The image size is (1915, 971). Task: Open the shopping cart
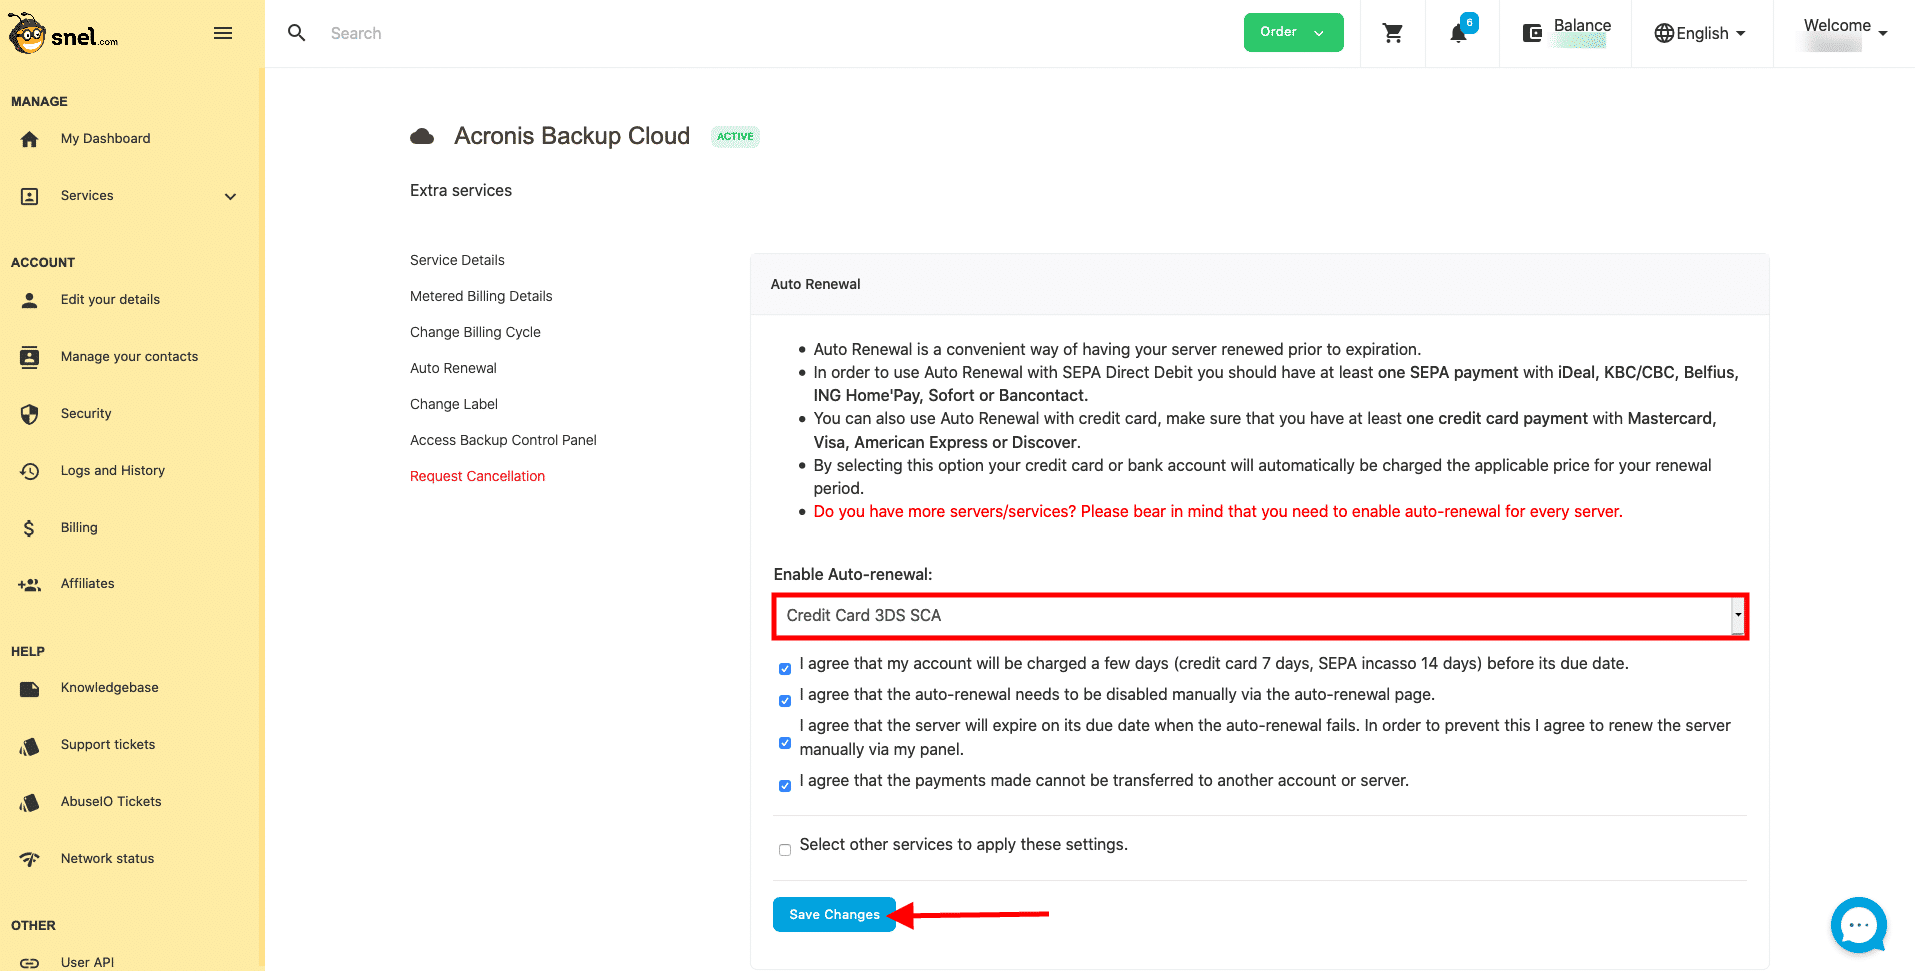pyautogui.click(x=1392, y=33)
